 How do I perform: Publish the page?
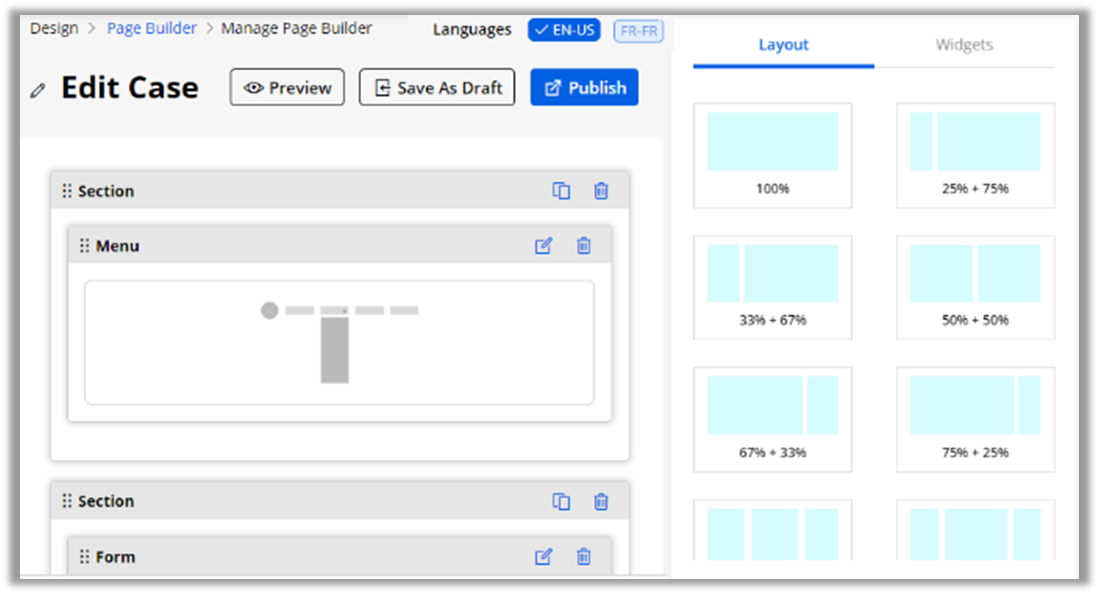[x=584, y=88]
